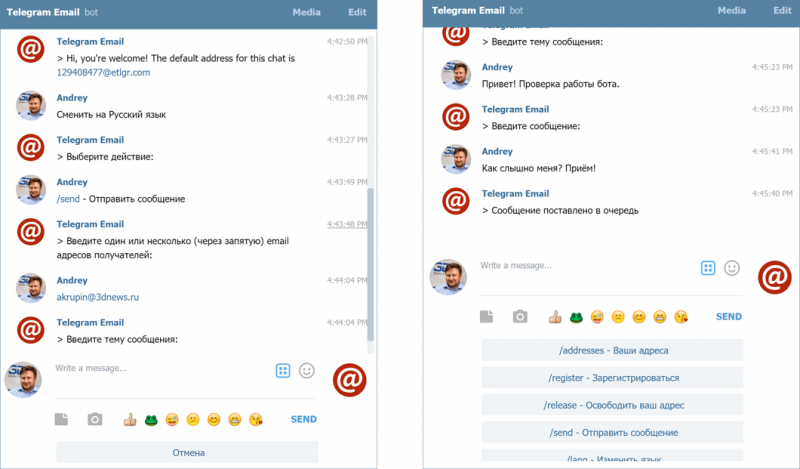Viewport: 800px width, 469px height.
Task: Insert thumbs-up emoji in right chat window
Action: (555, 317)
